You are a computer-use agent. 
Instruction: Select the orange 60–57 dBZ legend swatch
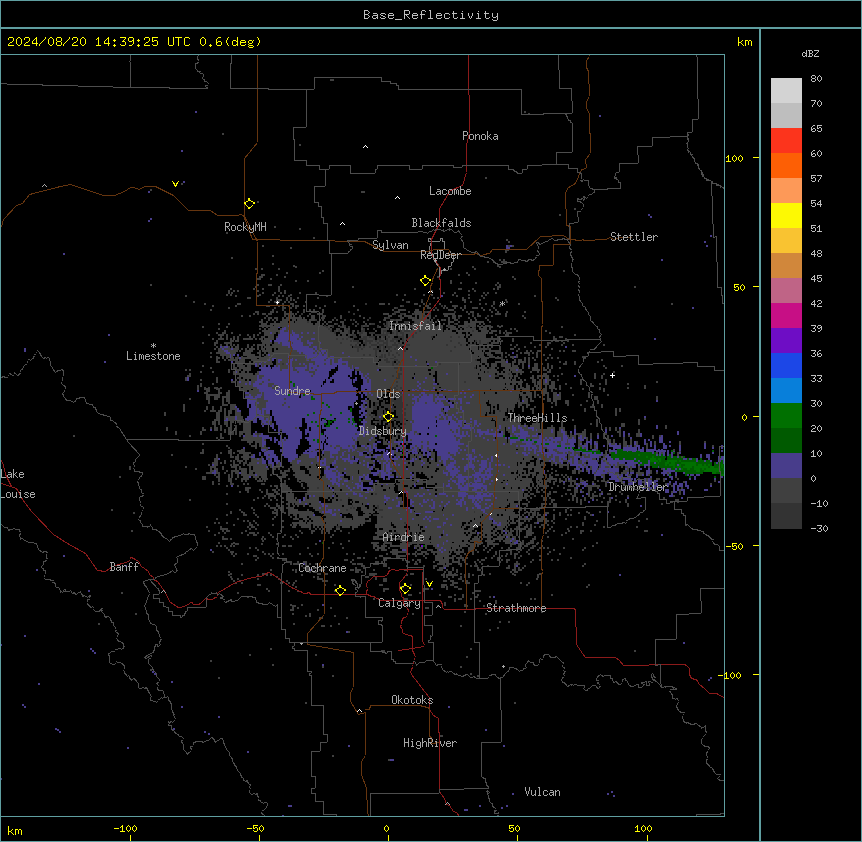pyautogui.click(x=786, y=165)
